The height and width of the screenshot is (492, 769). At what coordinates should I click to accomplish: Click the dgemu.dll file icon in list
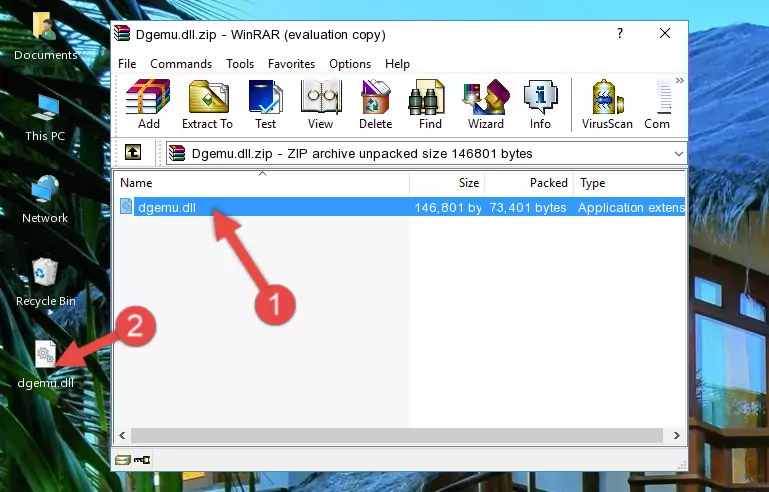126,207
